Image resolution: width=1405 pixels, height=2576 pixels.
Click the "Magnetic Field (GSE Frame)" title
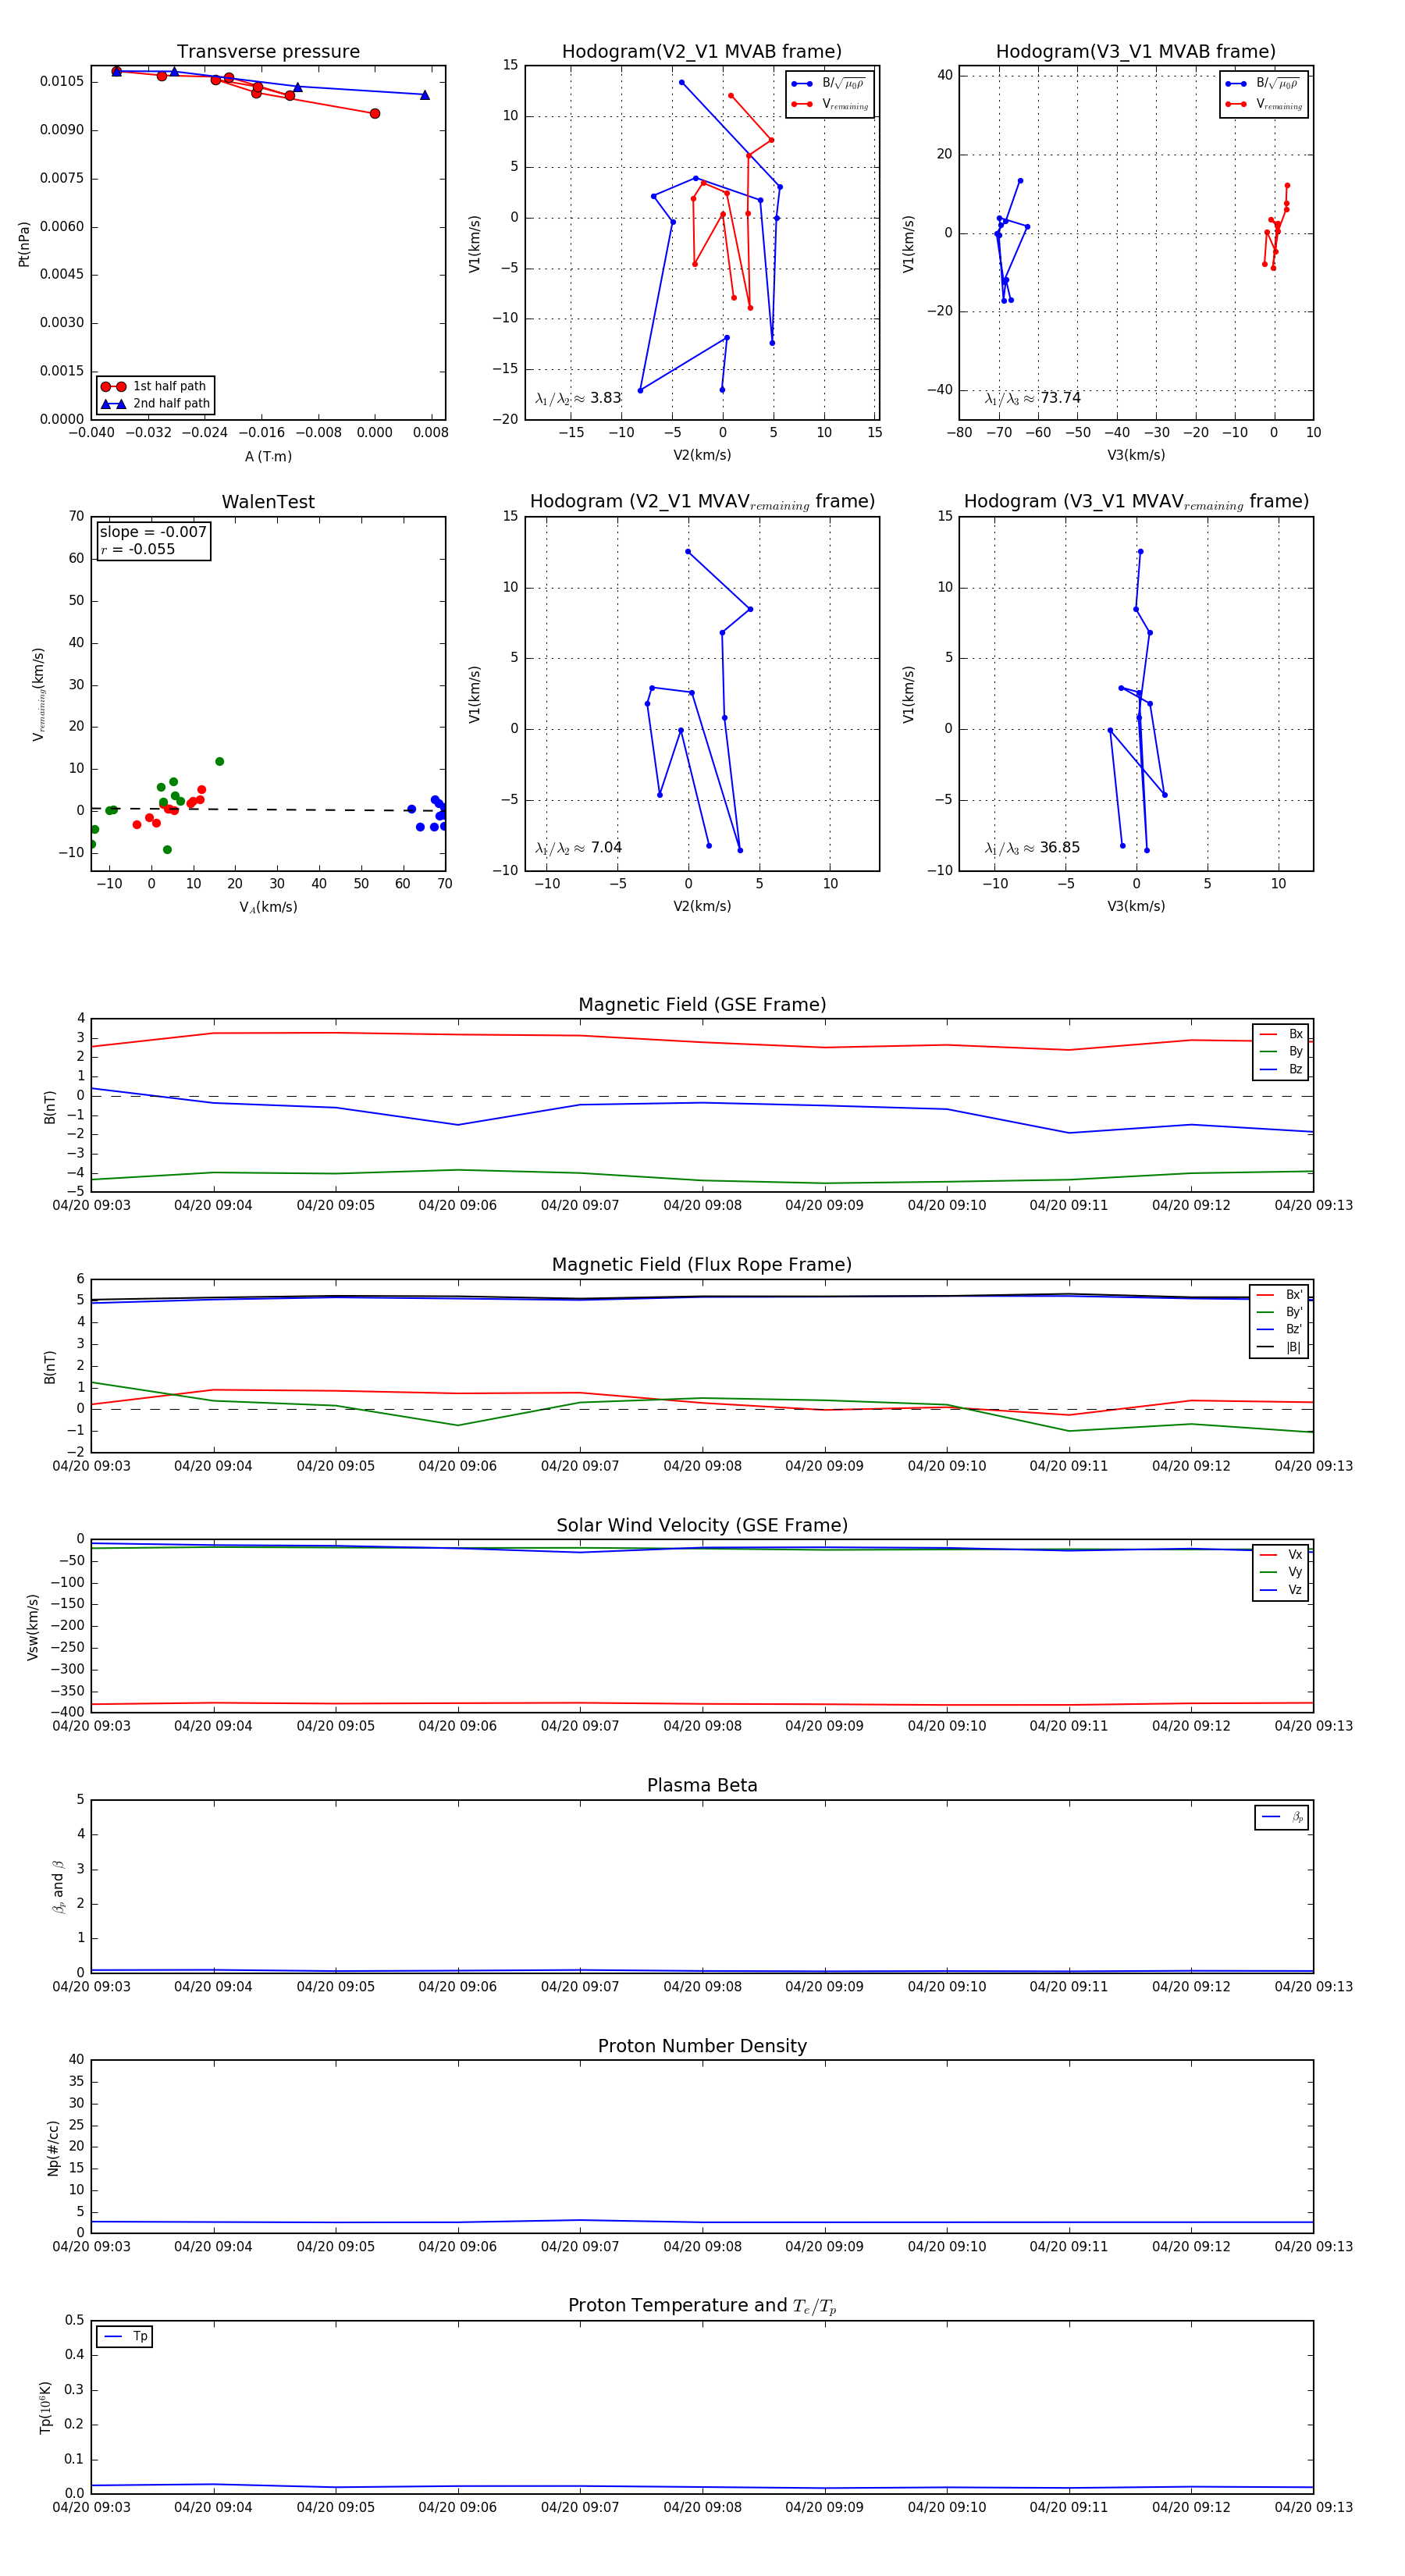[701, 1005]
